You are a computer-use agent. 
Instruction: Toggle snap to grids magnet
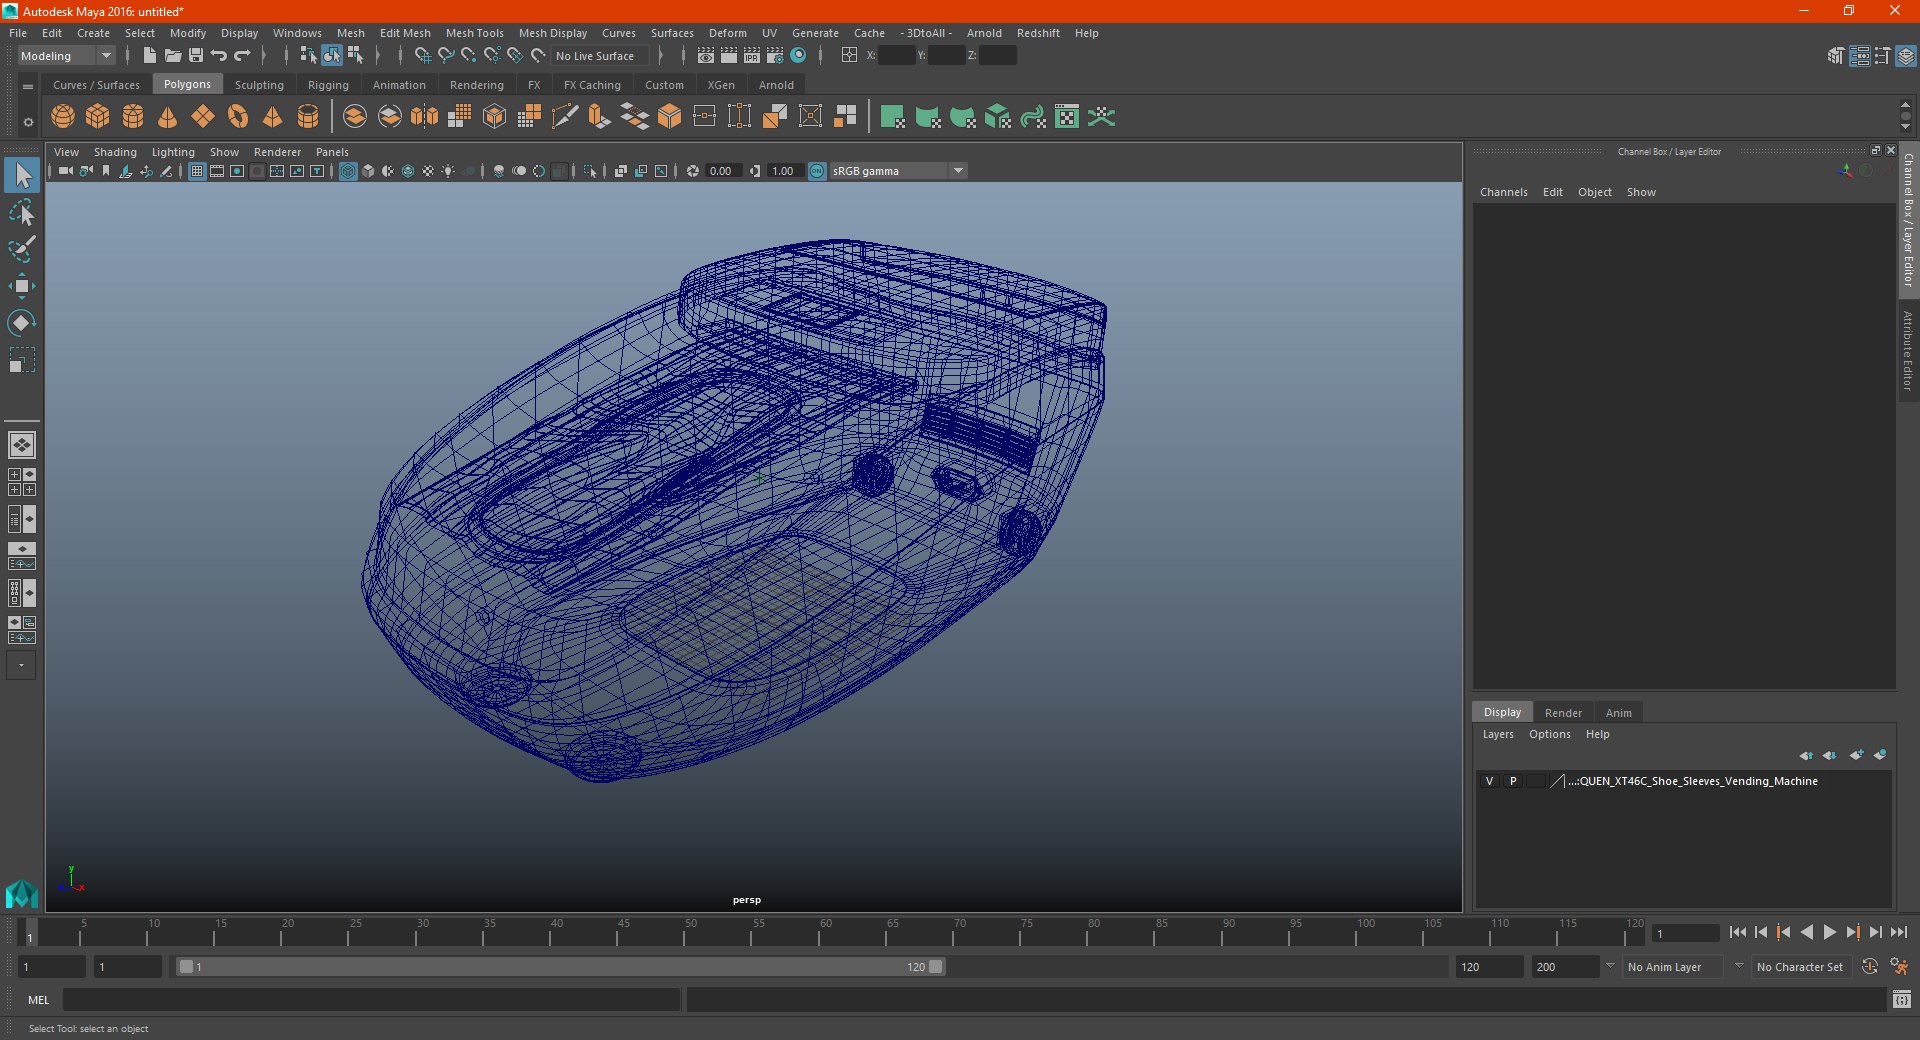[423, 56]
